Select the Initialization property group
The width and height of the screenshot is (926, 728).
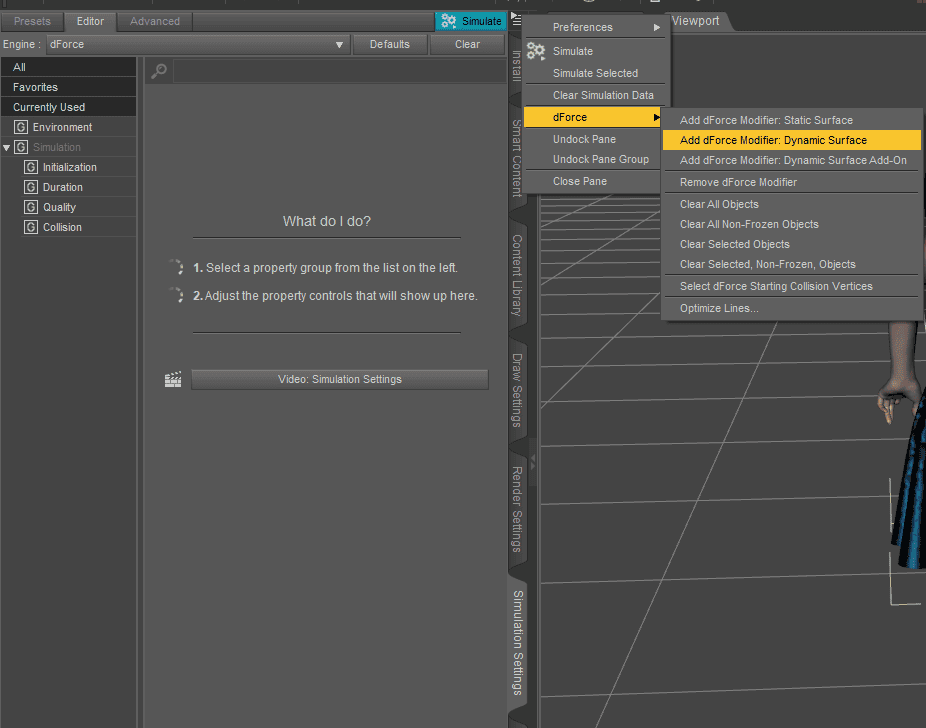pos(69,167)
